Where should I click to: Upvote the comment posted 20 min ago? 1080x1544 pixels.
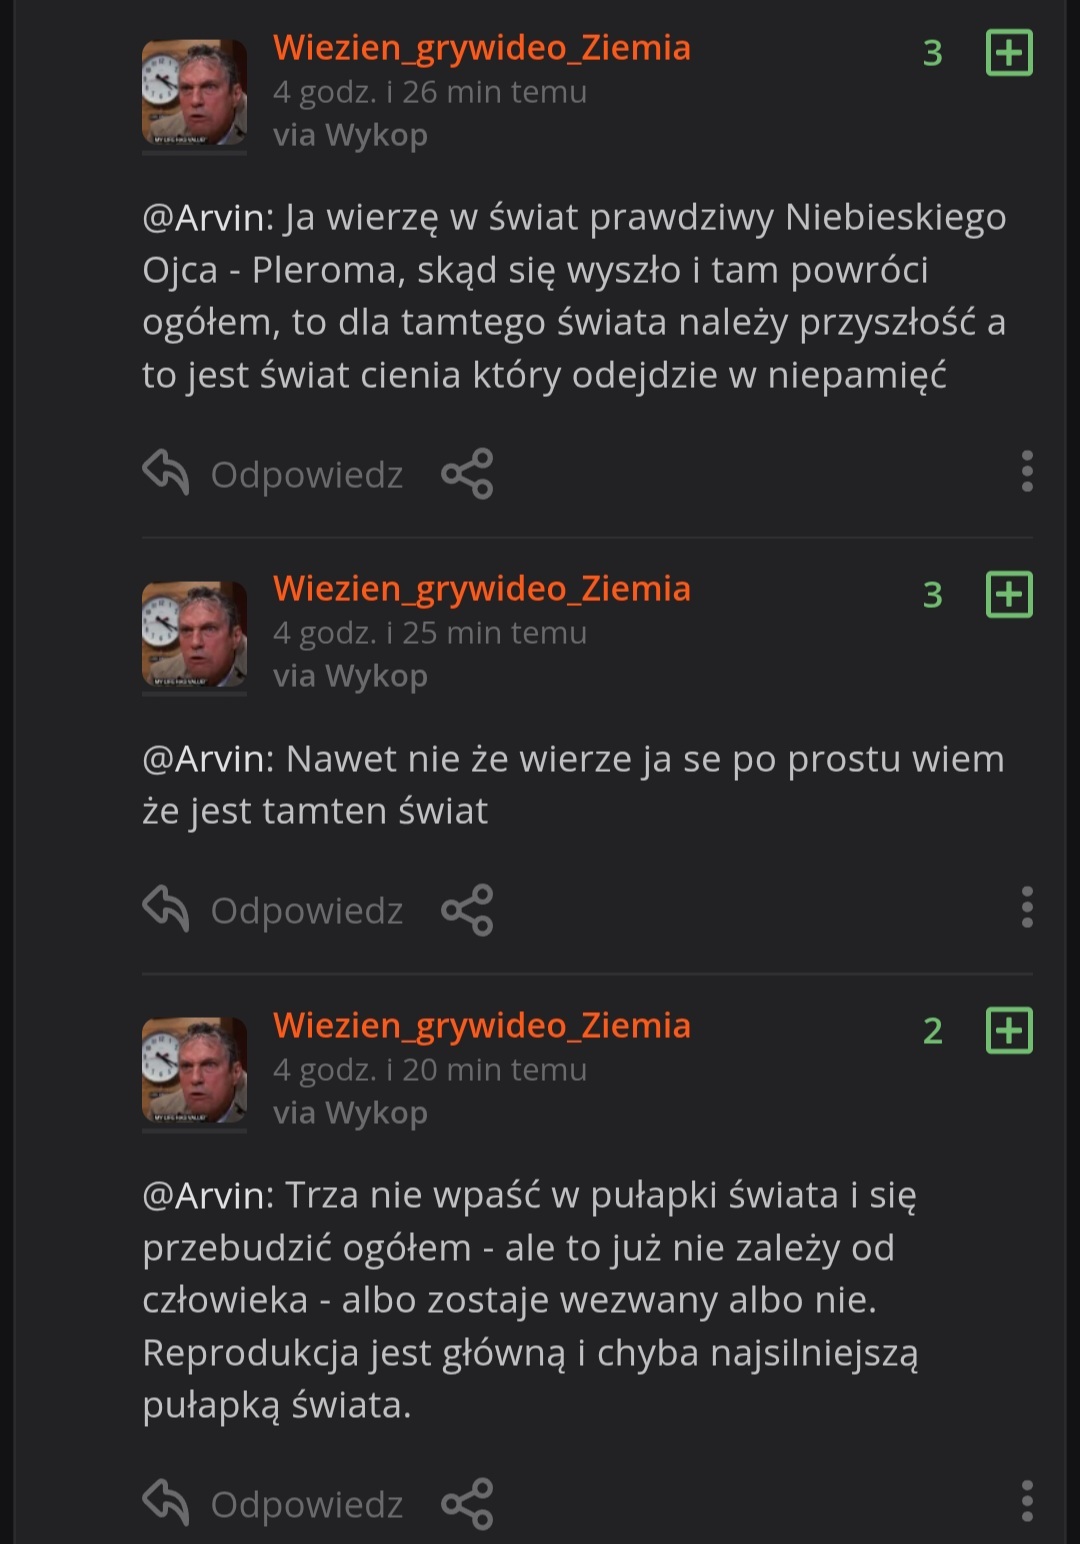tap(1009, 1030)
